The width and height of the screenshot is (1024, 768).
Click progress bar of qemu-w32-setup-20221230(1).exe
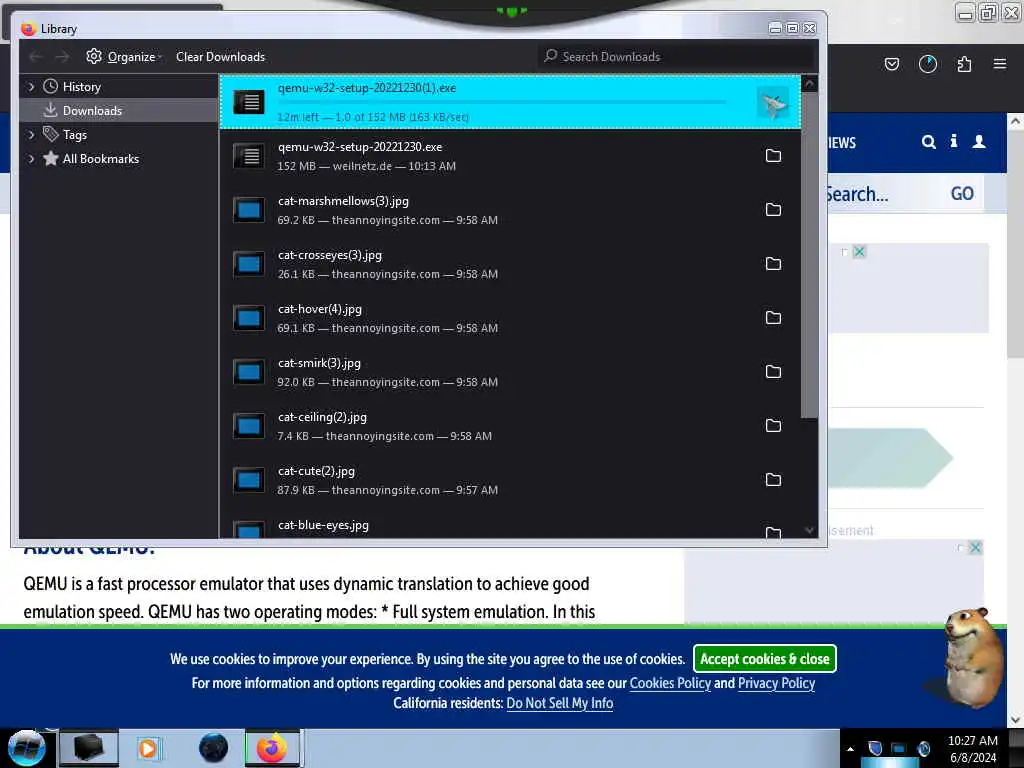click(x=502, y=103)
